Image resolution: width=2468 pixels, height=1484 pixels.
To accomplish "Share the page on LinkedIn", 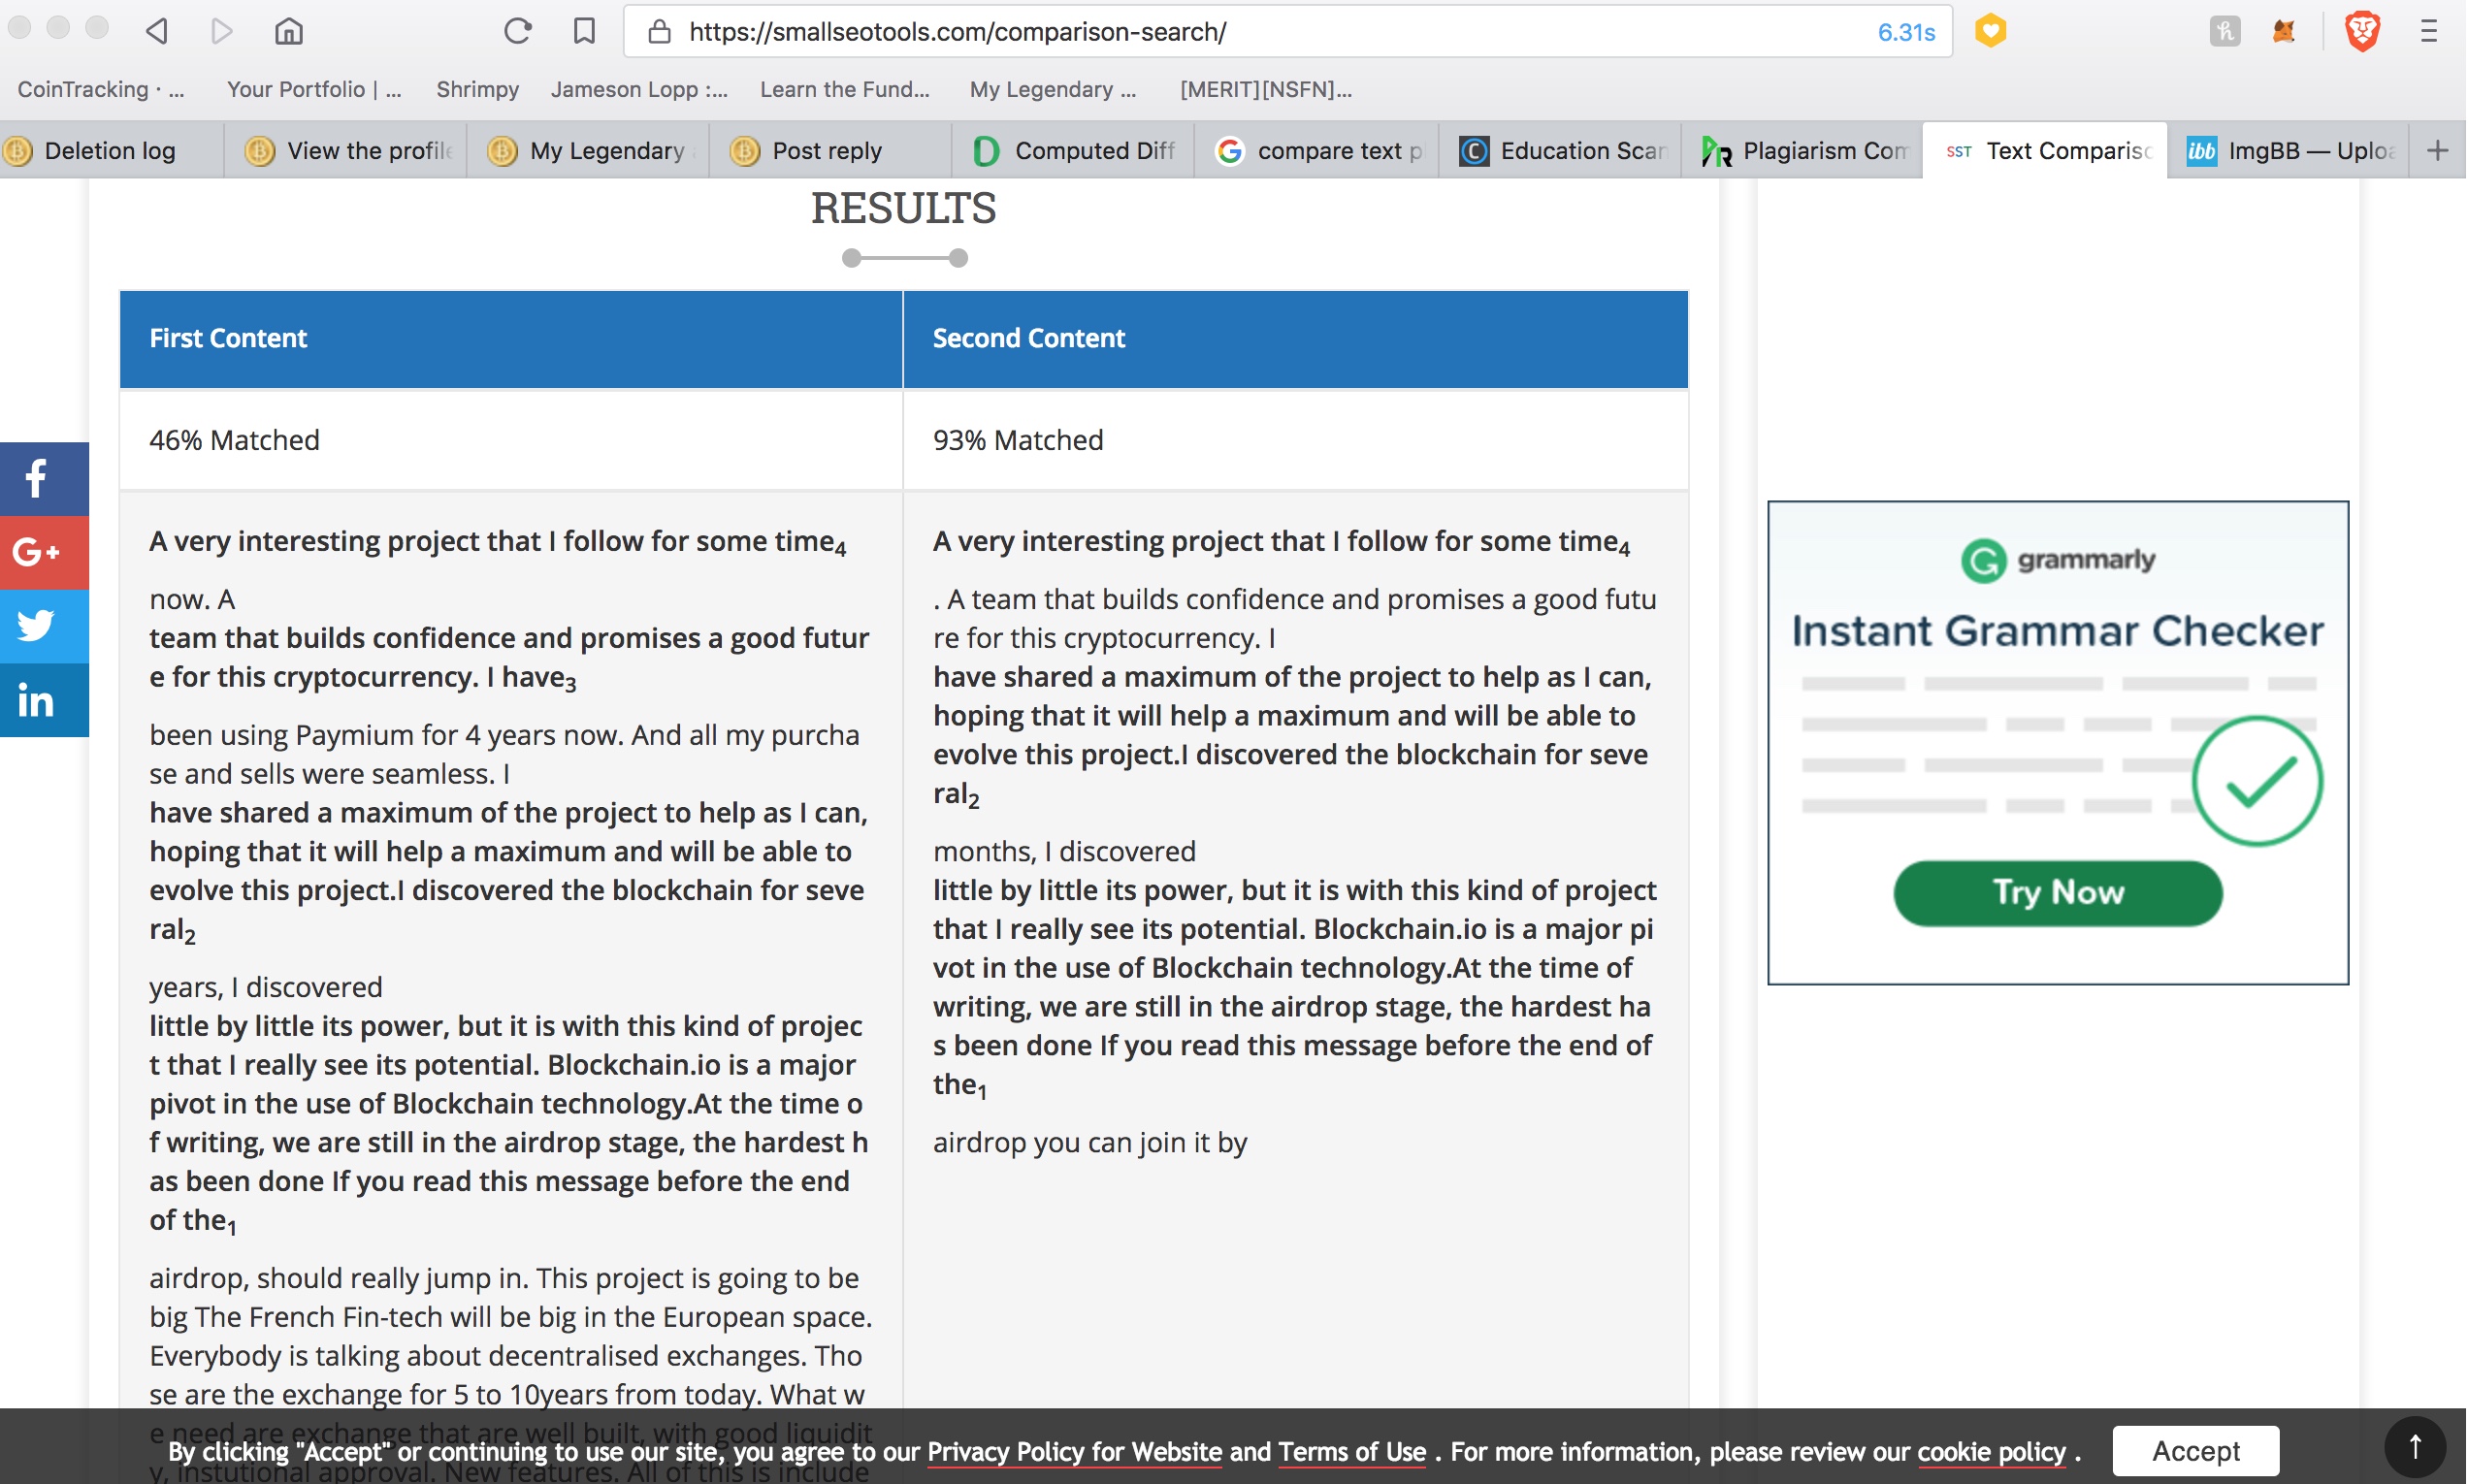I will click(44, 700).
